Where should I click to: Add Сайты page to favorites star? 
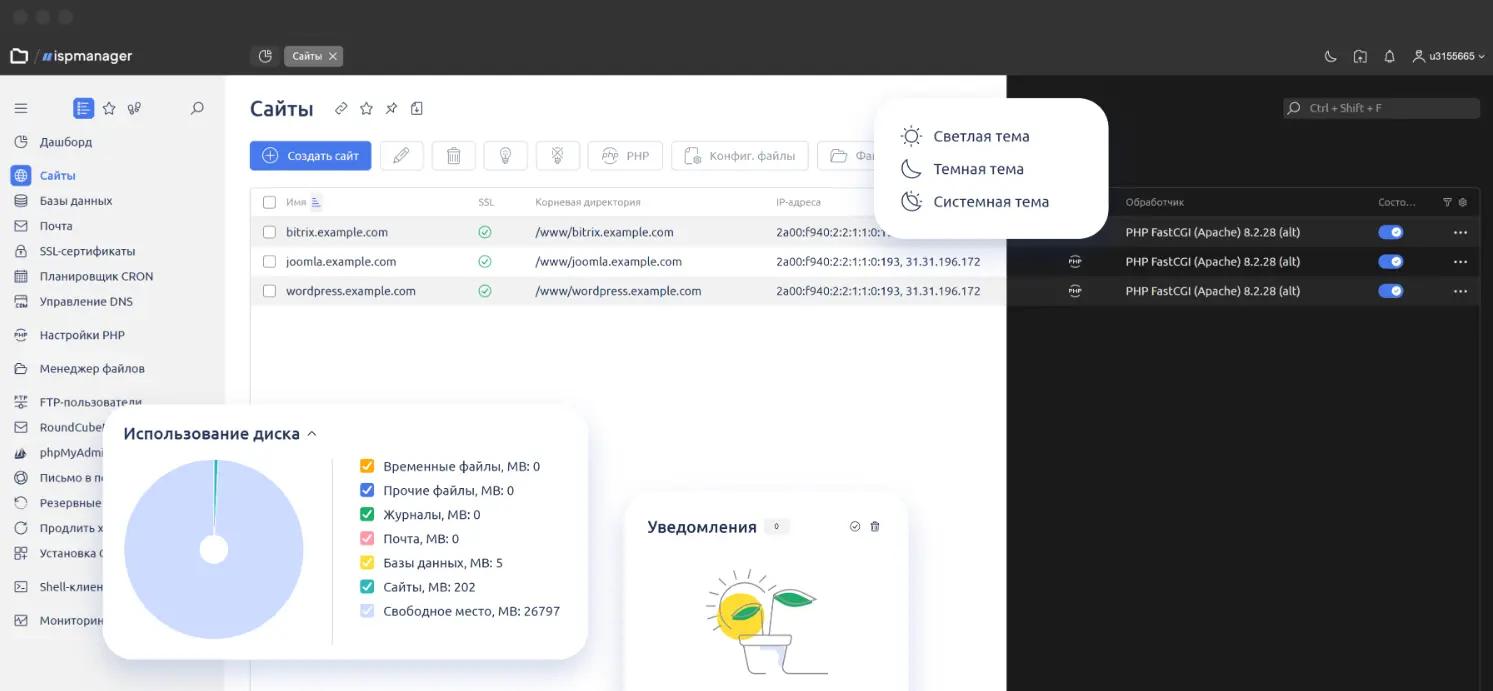366,108
